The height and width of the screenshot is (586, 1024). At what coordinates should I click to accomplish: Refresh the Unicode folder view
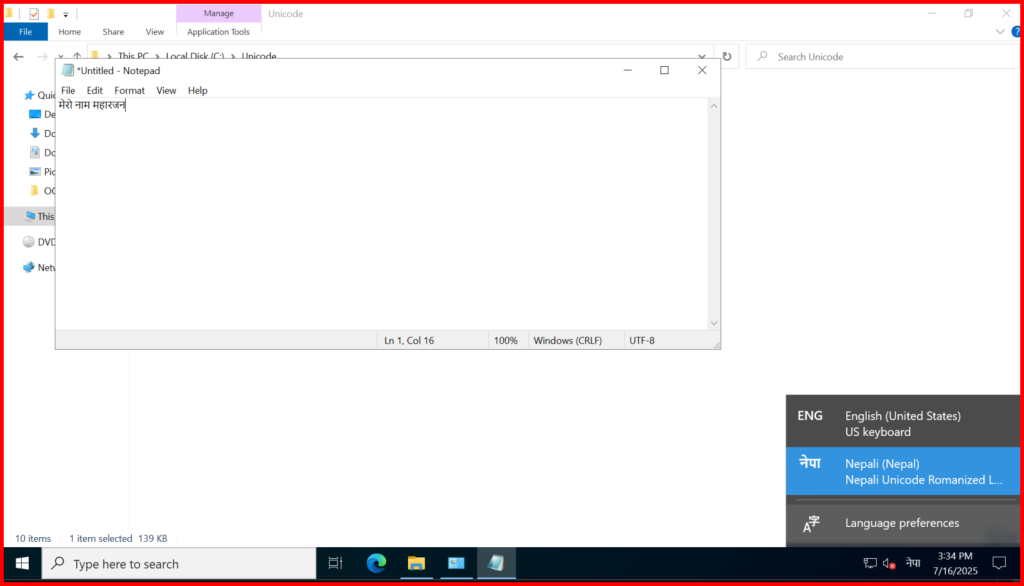coord(727,57)
